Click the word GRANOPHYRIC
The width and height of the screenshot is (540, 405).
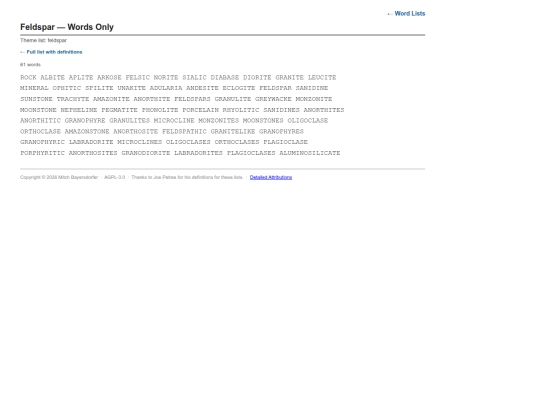click(42, 142)
